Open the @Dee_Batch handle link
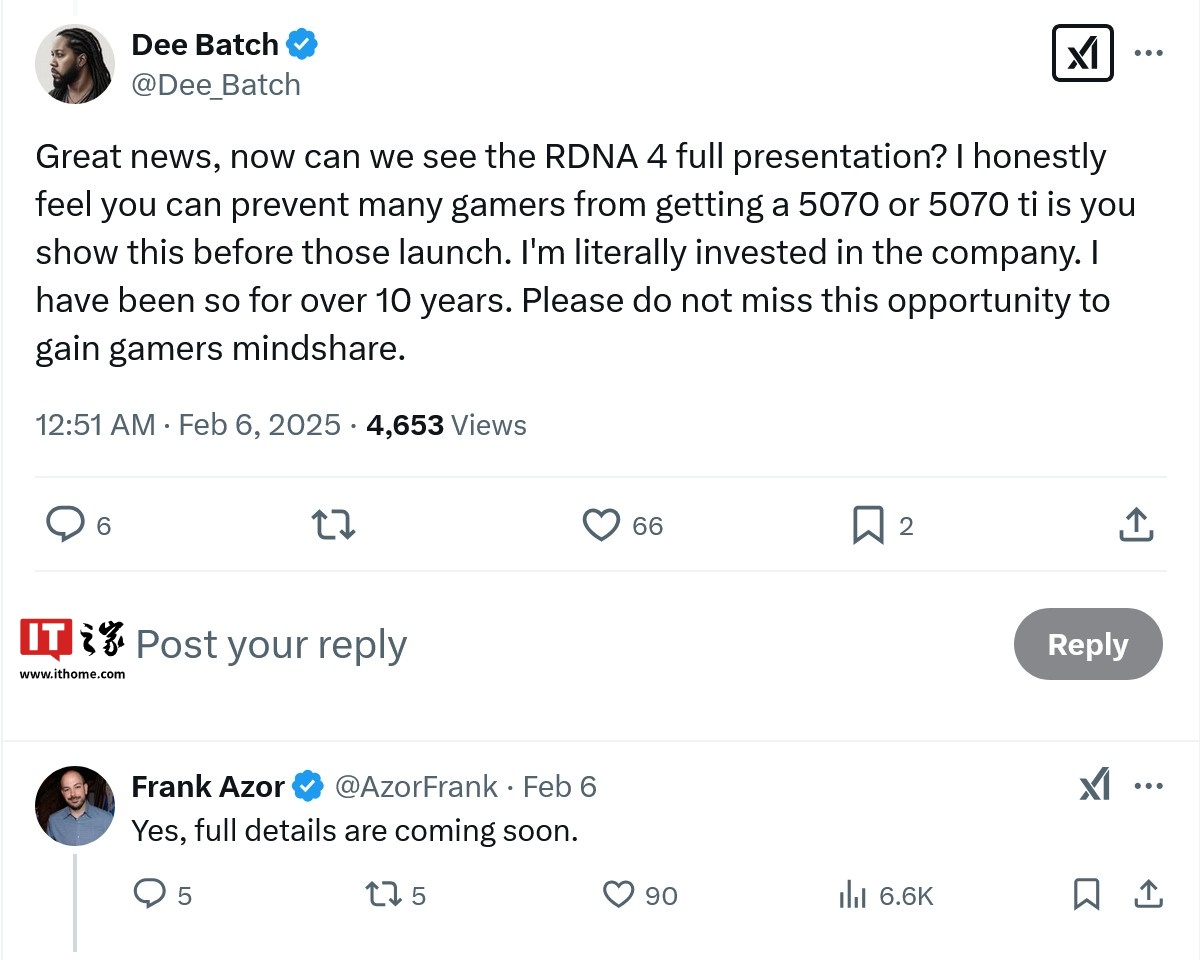The width and height of the screenshot is (1200, 960). pyautogui.click(x=216, y=85)
